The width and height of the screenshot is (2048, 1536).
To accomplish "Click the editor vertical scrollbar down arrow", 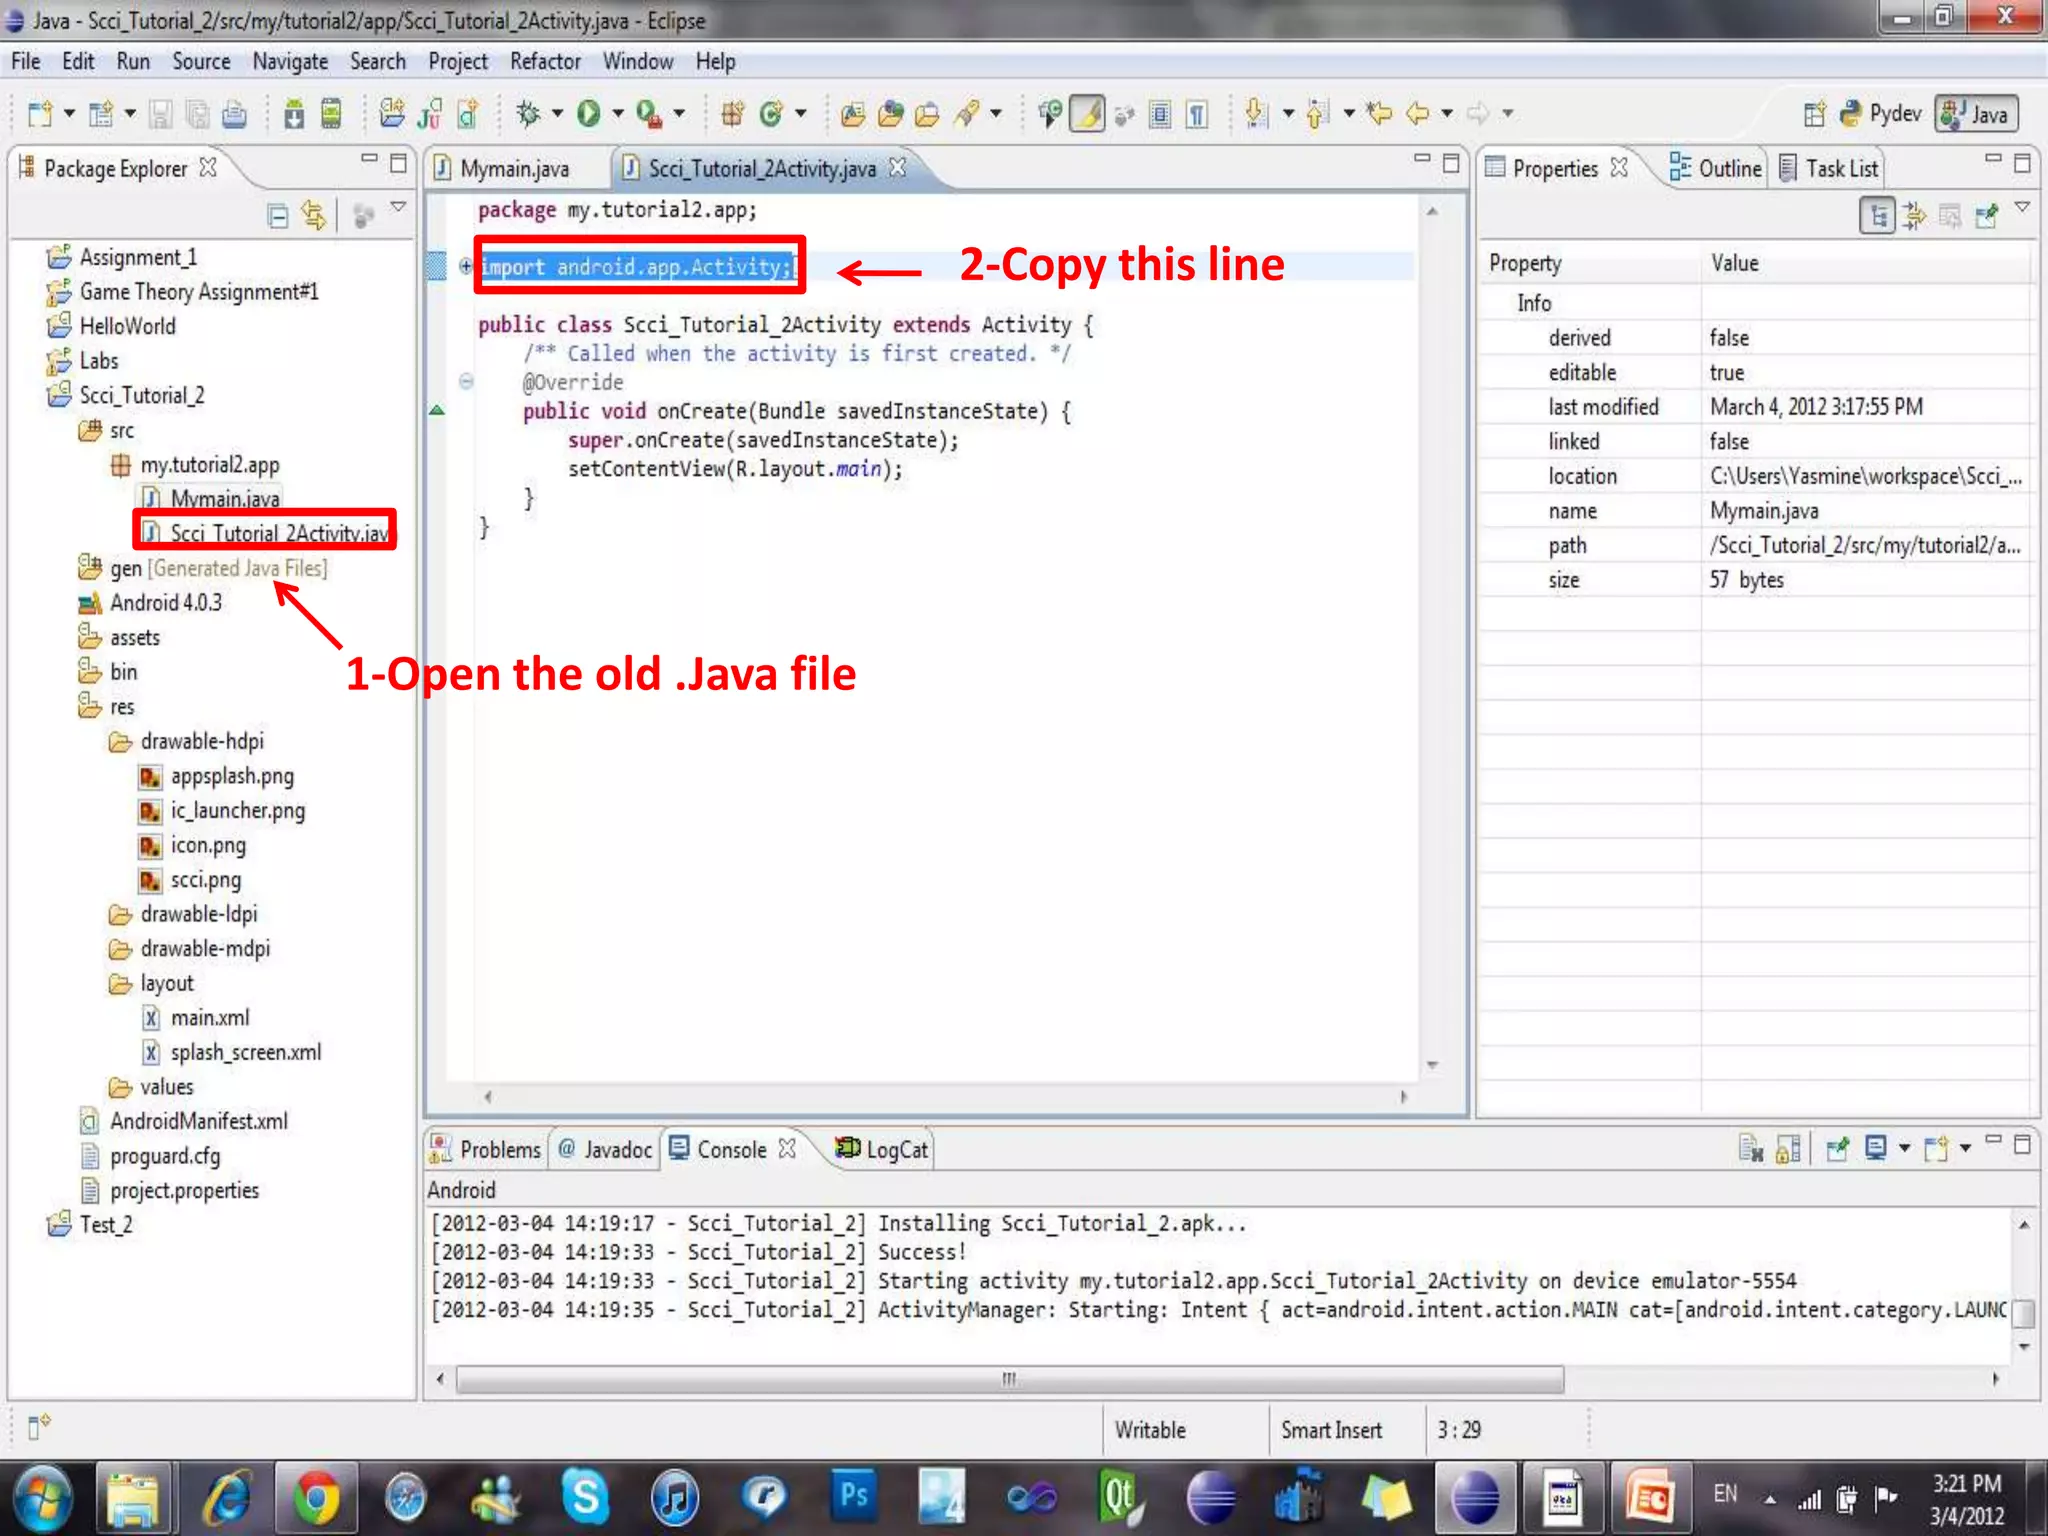I will point(1432,1065).
